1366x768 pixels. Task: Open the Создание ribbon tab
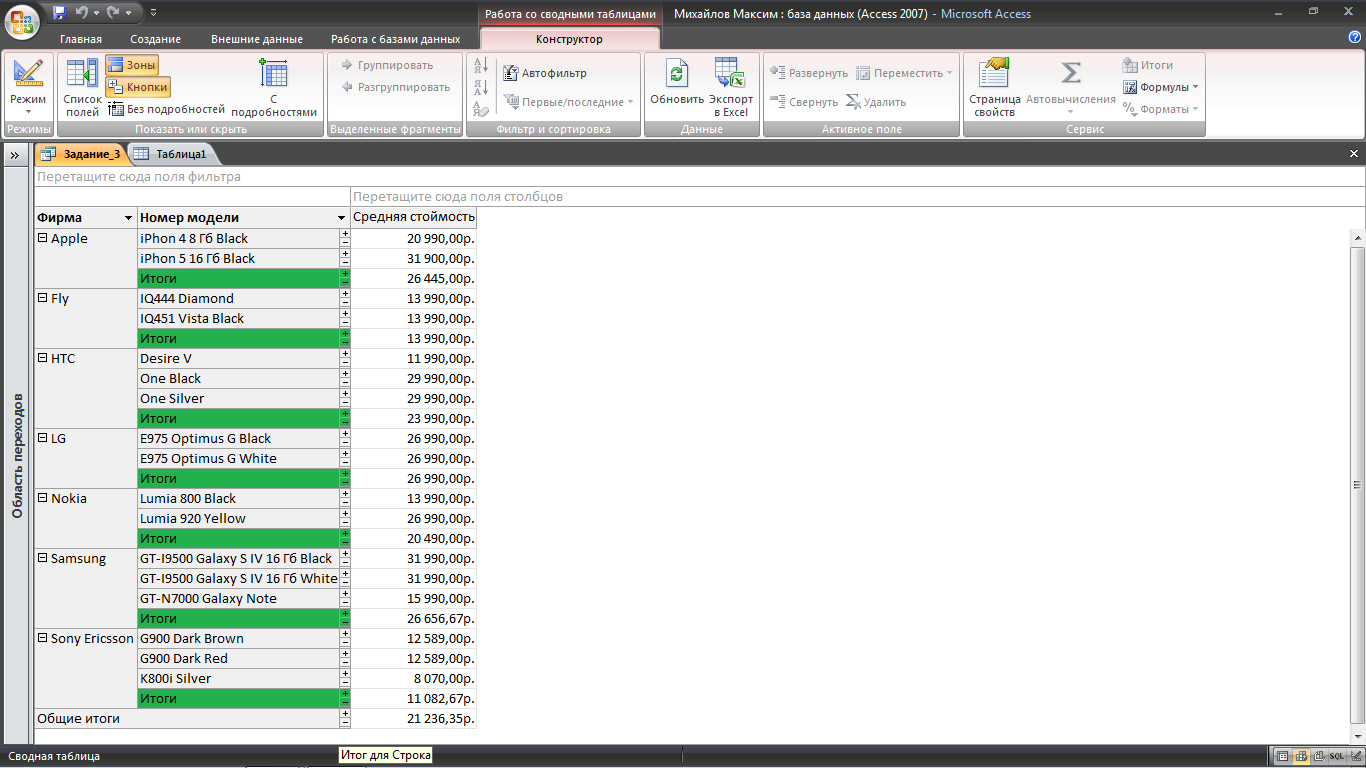click(x=155, y=39)
